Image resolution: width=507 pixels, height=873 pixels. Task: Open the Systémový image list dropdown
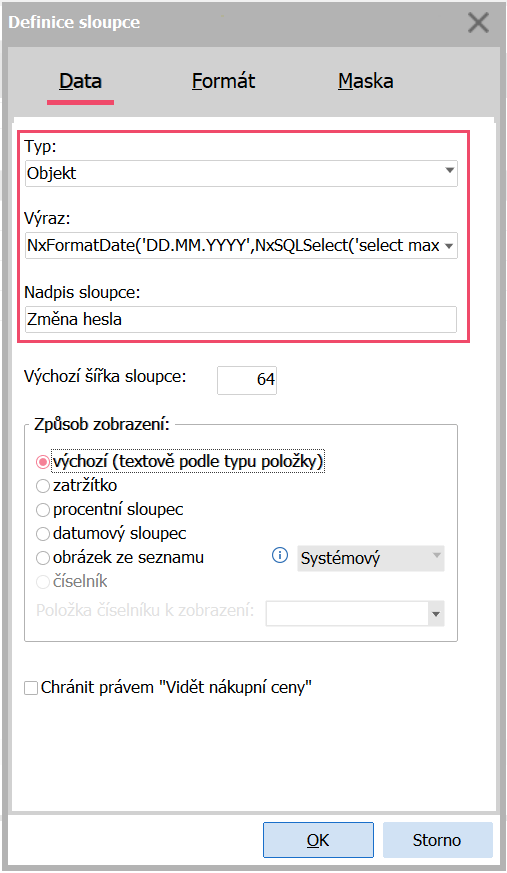[x=371, y=558]
